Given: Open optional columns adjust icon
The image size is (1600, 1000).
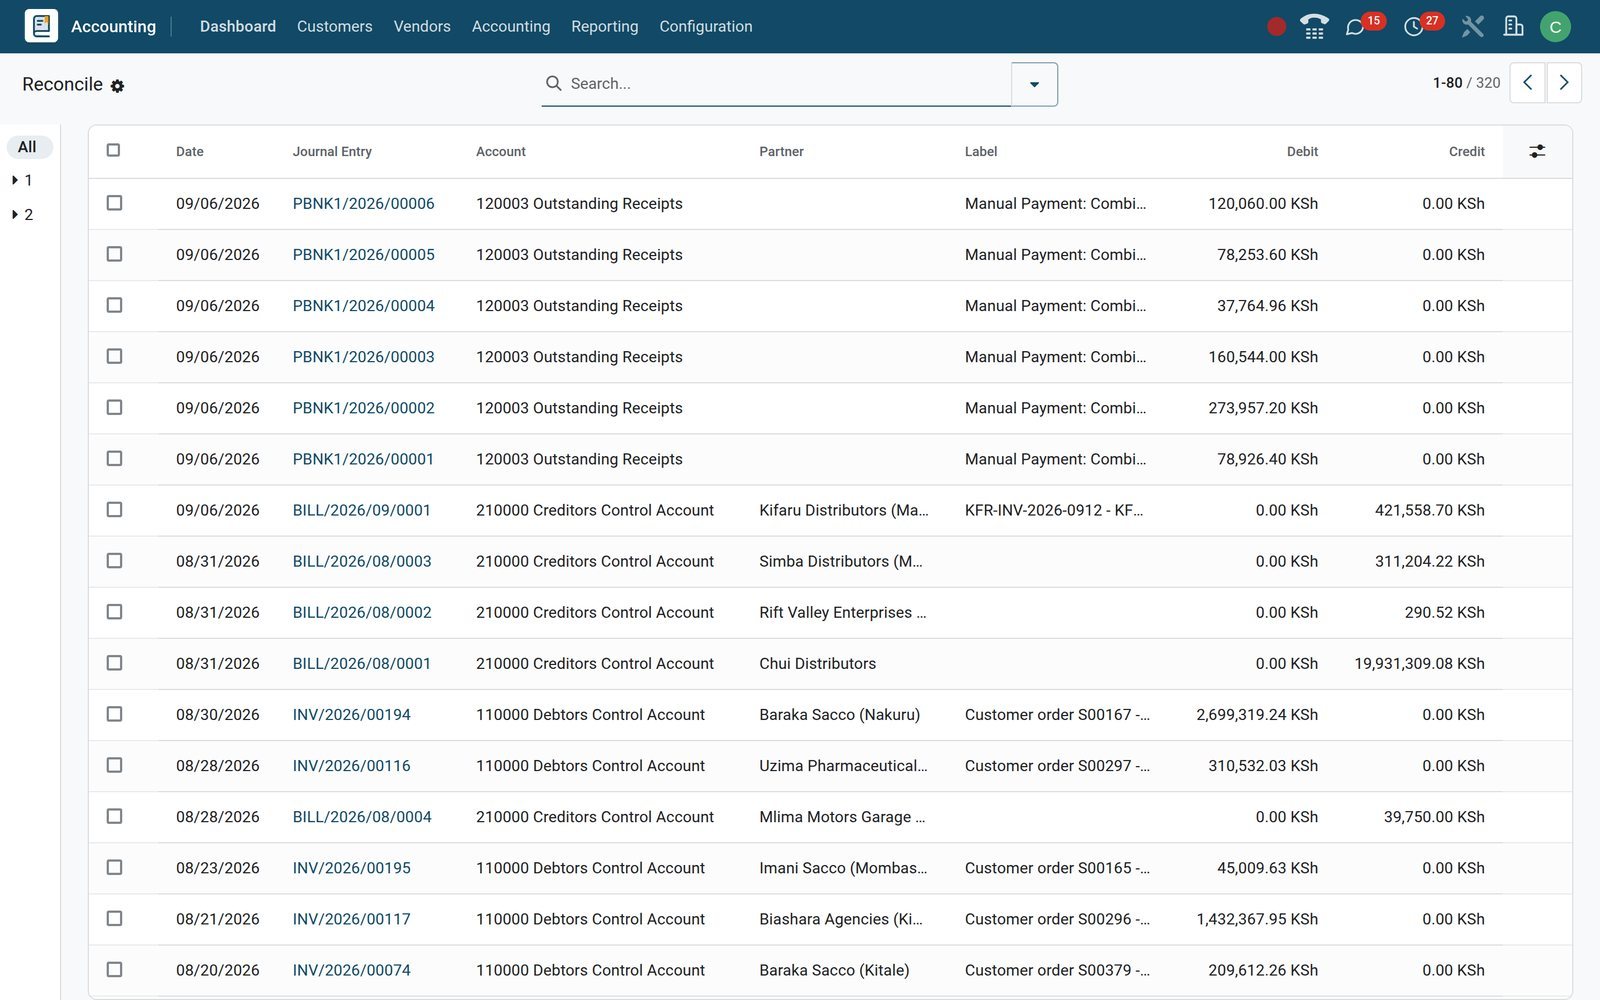Looking at the screenshot, I should pyautogui.click(x=1537, y=151).
